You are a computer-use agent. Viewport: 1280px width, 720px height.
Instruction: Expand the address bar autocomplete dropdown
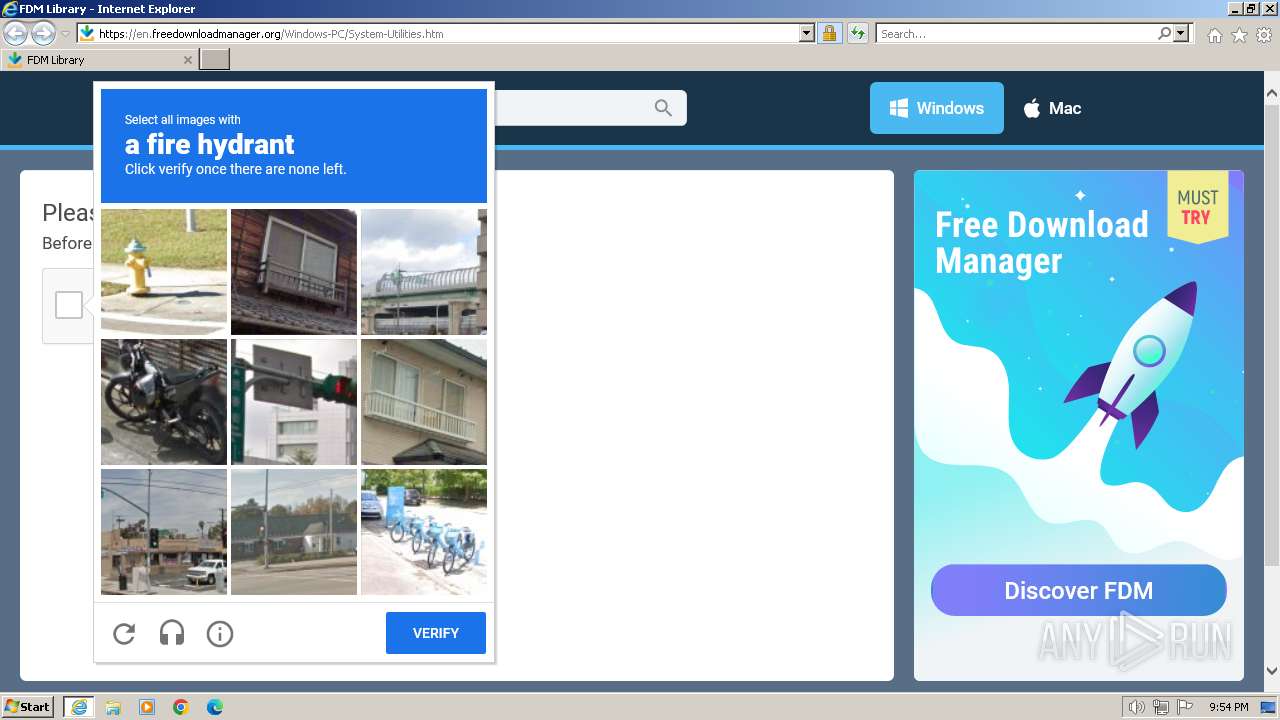tap(807, 33)
